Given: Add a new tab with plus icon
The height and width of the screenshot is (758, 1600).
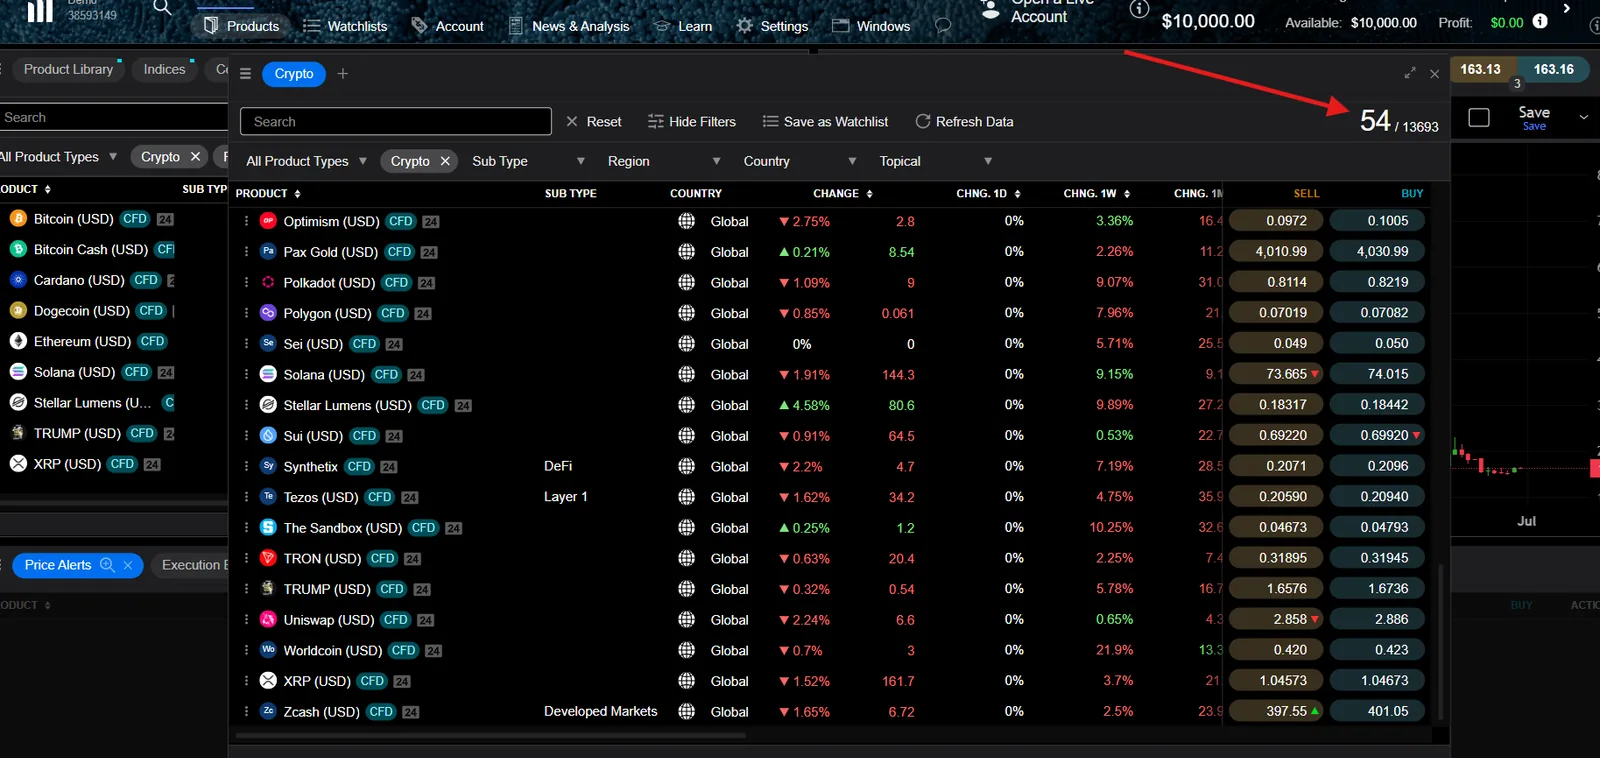Looking at the screenshot, I should coord(343,74).
